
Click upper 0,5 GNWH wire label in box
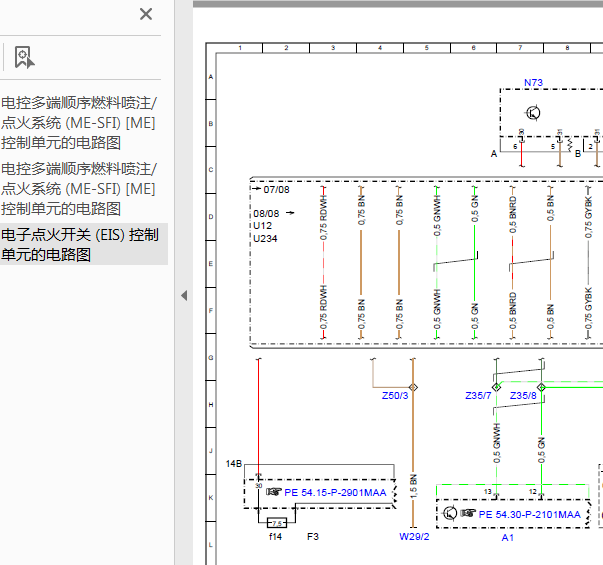[437, 215]
